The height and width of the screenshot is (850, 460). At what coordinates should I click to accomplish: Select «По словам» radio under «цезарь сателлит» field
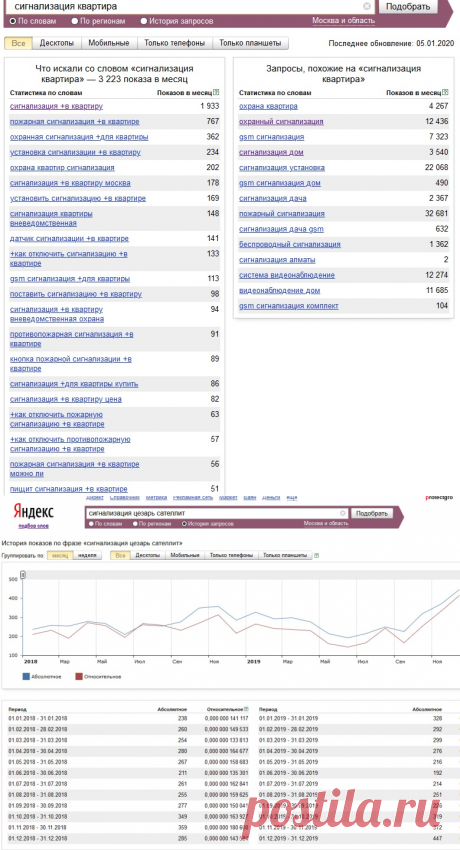[92, 524]
